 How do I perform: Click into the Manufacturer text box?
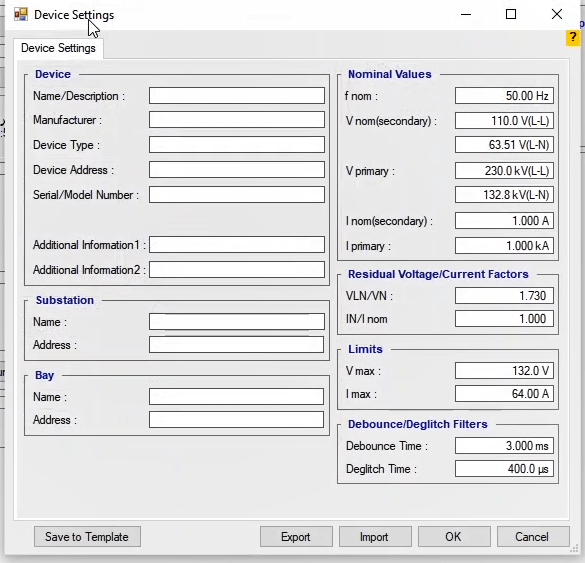coord(237,119)
